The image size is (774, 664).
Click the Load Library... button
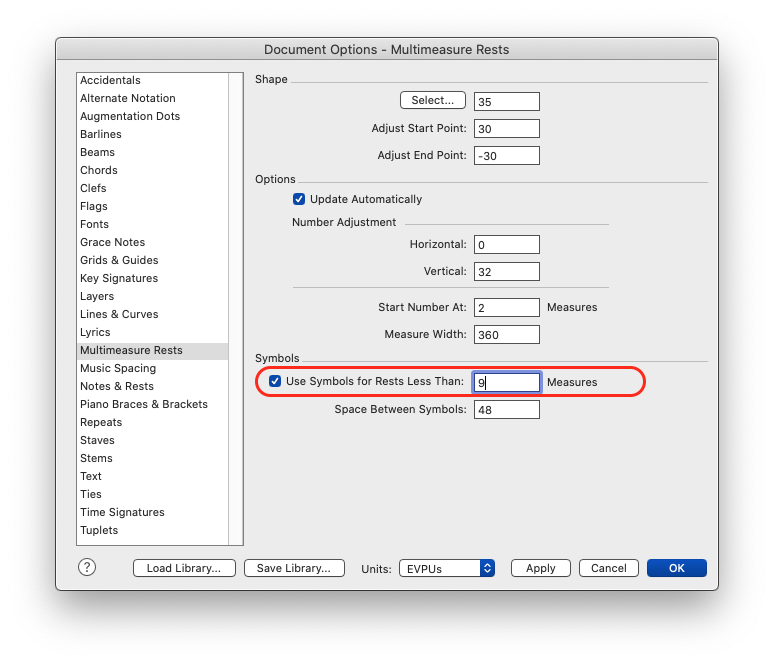click(x=184, y=568)
